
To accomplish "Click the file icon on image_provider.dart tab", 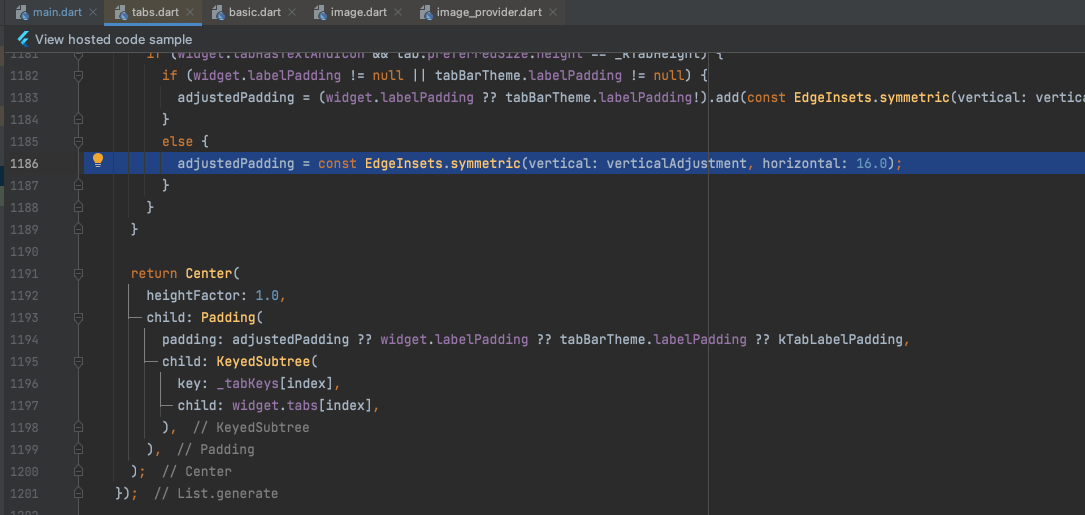I will (426, 12).
